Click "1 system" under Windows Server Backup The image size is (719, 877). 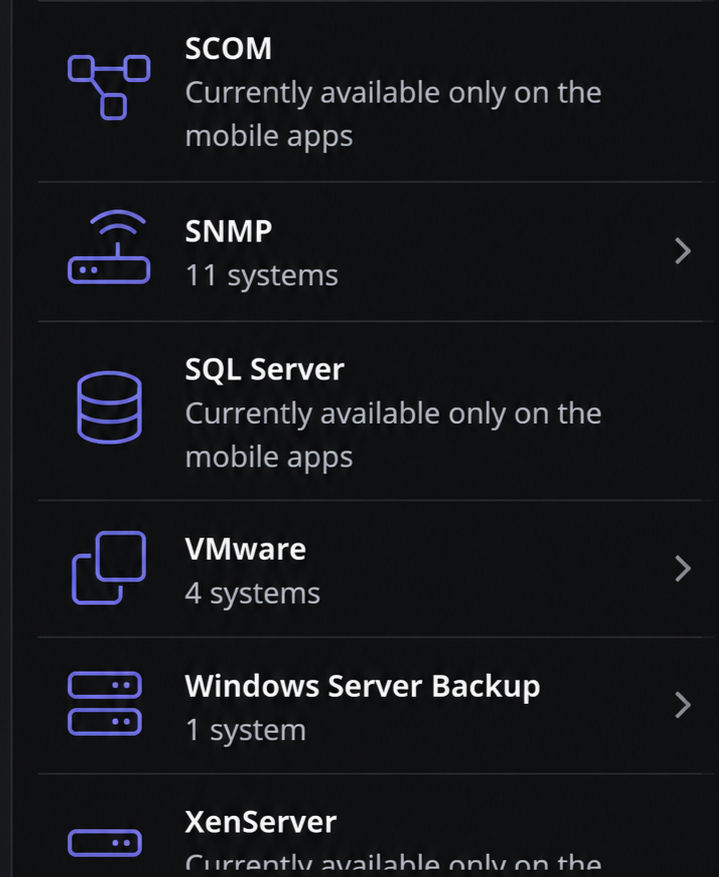245,730
